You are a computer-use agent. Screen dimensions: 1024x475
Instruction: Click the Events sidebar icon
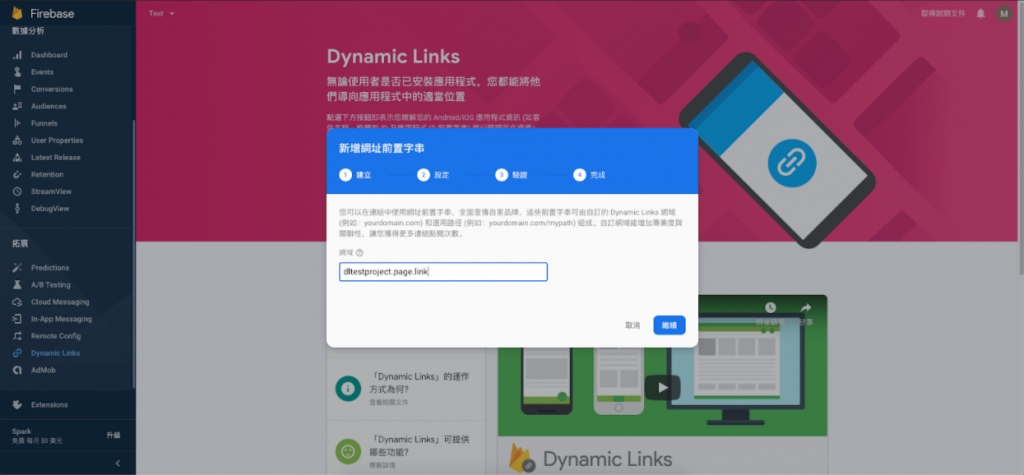(18, 73)
